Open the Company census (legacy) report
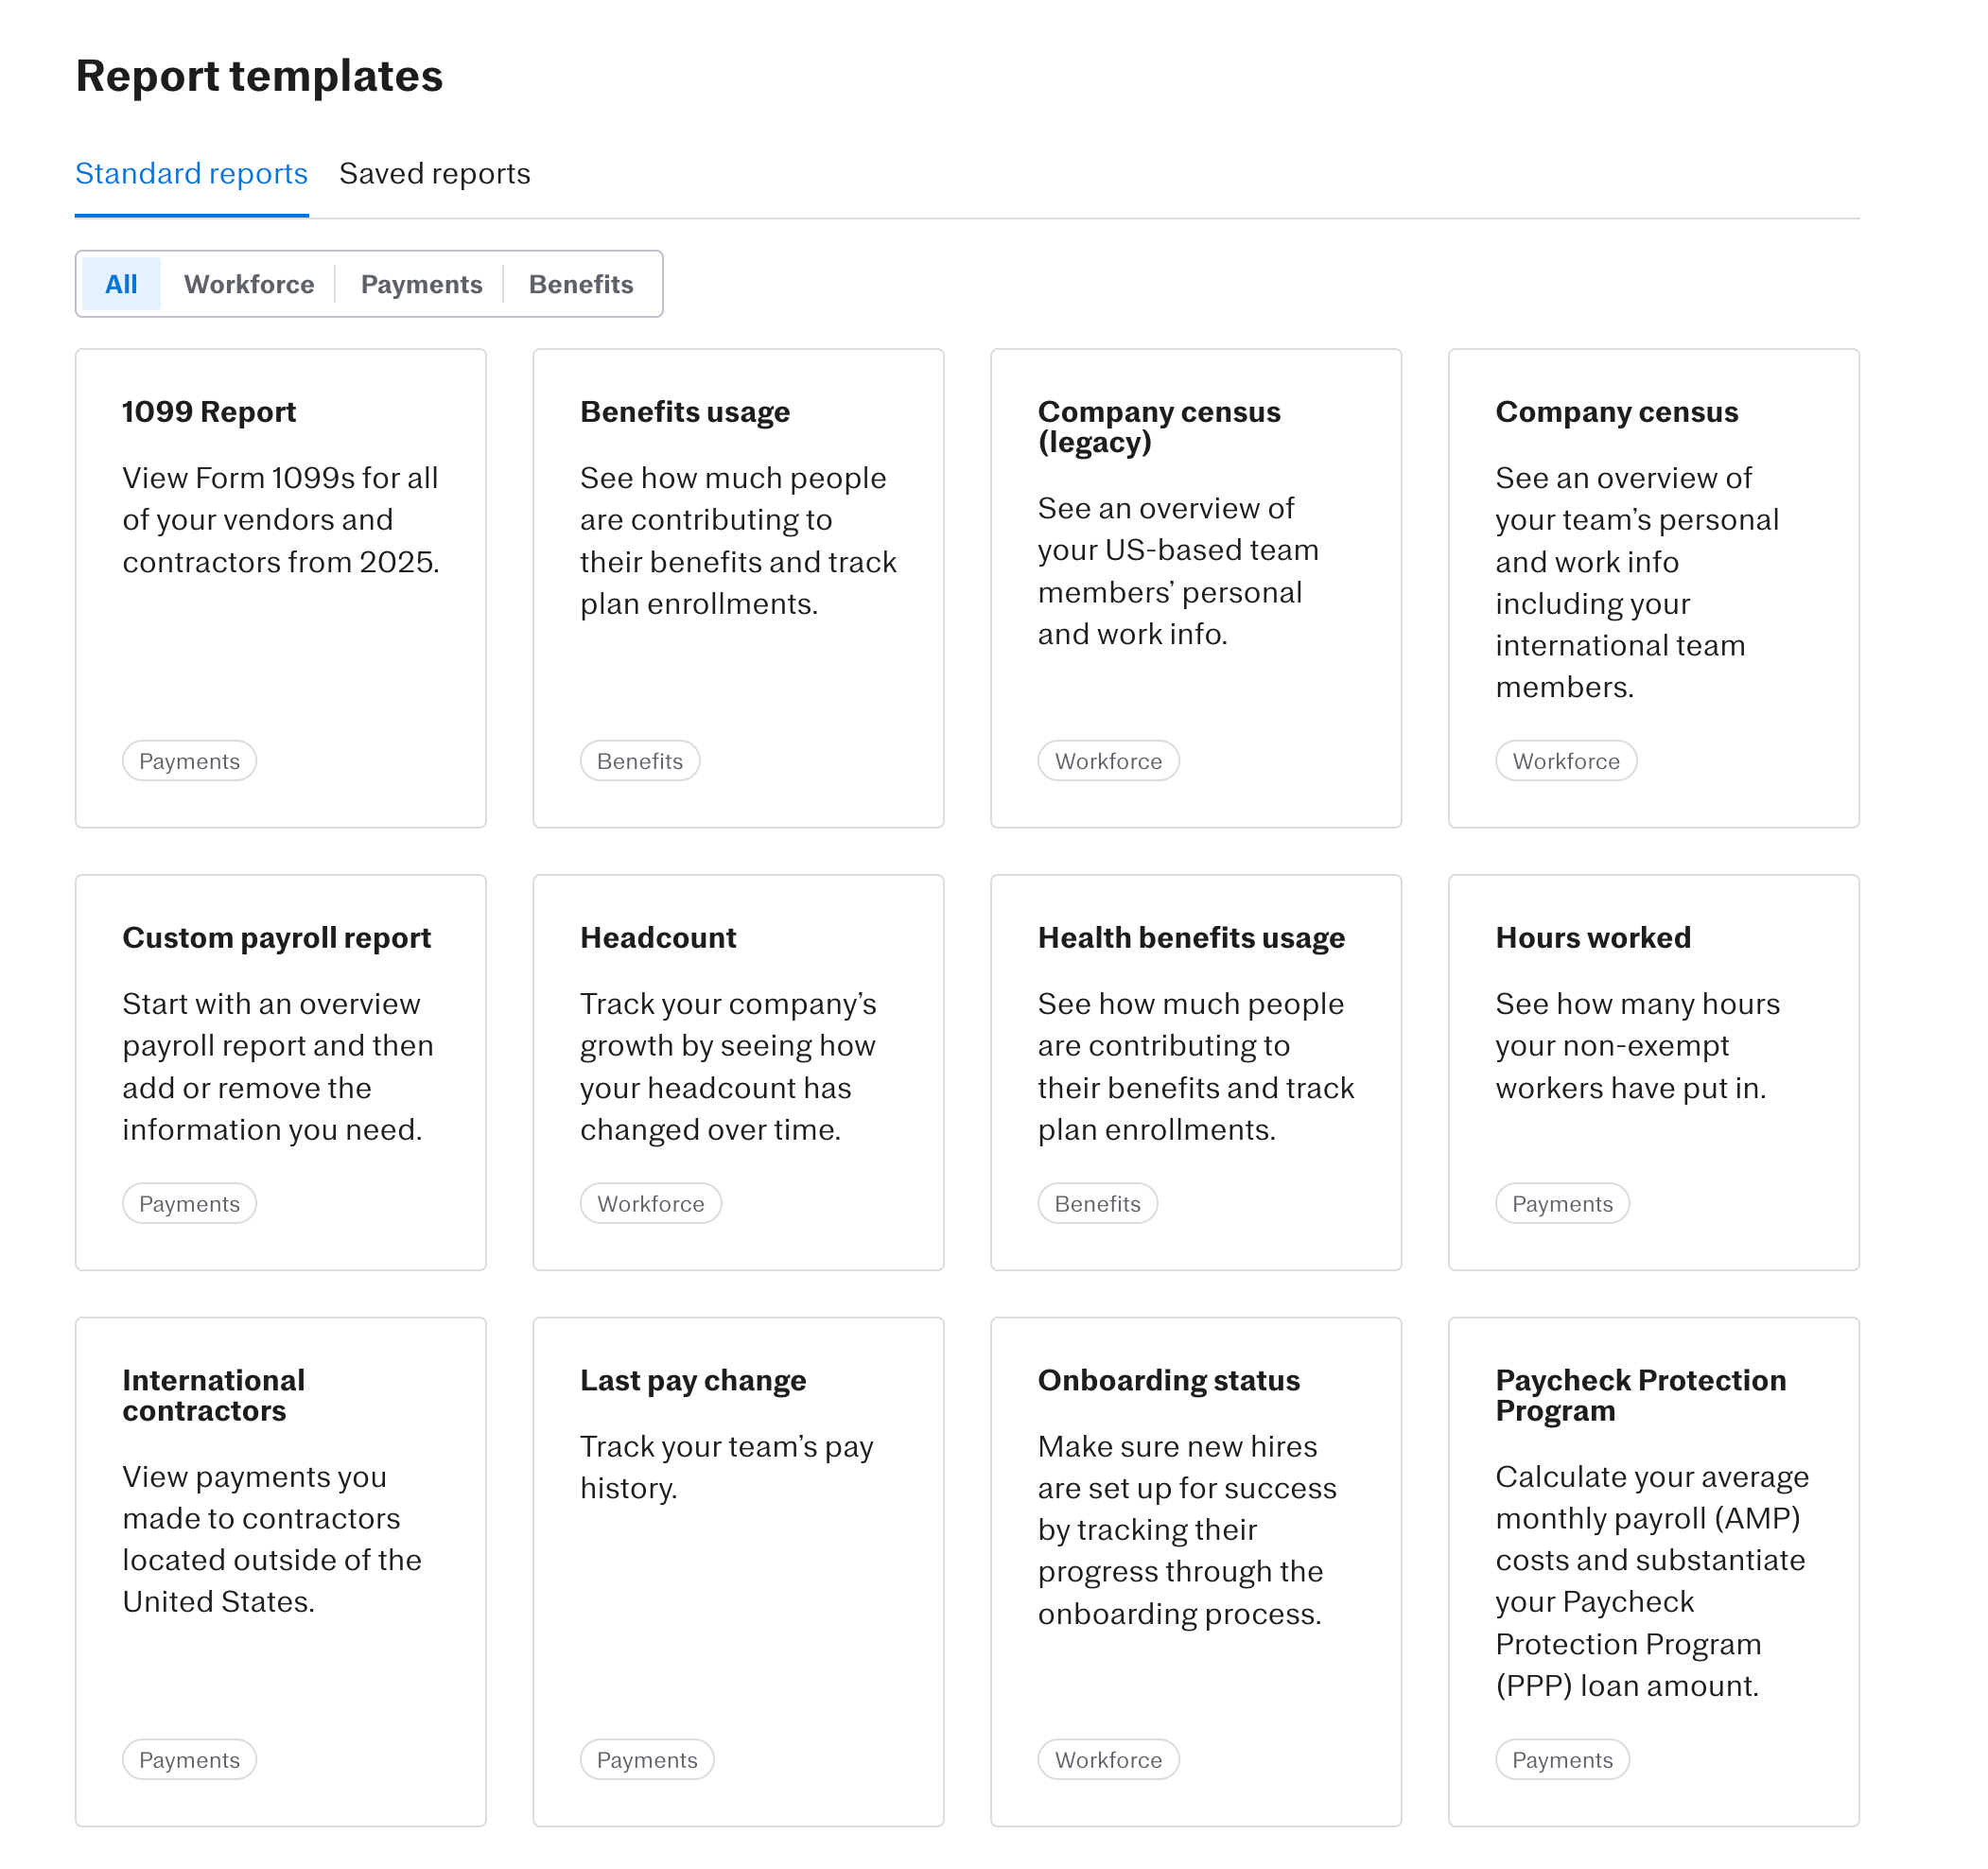Screen dimensions: 1988x1869 point(1158,426)
